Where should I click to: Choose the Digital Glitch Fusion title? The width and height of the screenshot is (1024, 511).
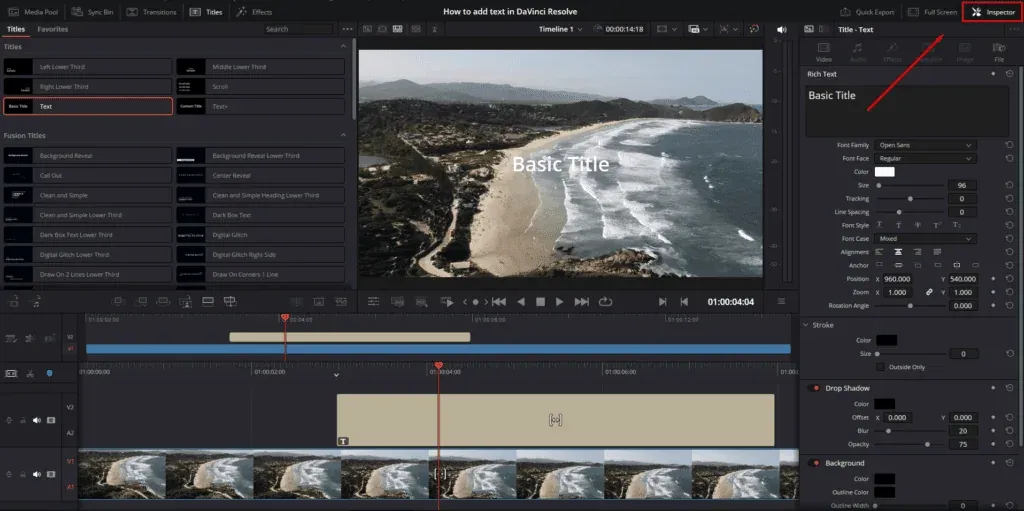pyautogui.click(x=261, y=235)
